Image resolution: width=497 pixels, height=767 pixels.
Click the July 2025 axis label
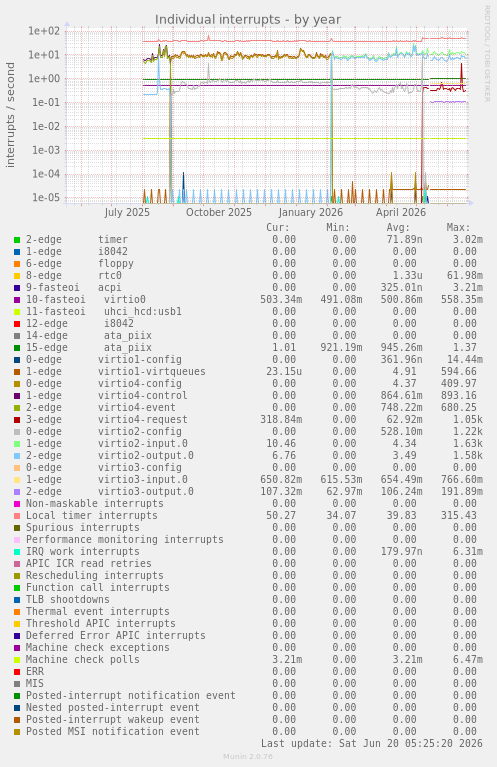(127, 212)
